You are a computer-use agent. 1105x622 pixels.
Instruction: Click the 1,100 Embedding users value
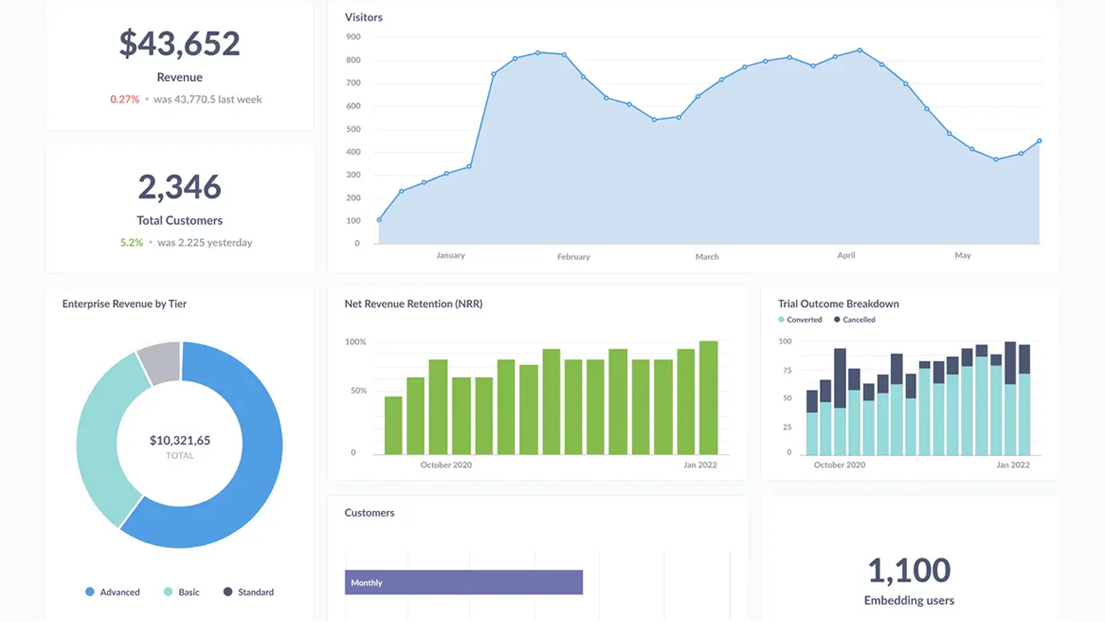tap(909, 571)
